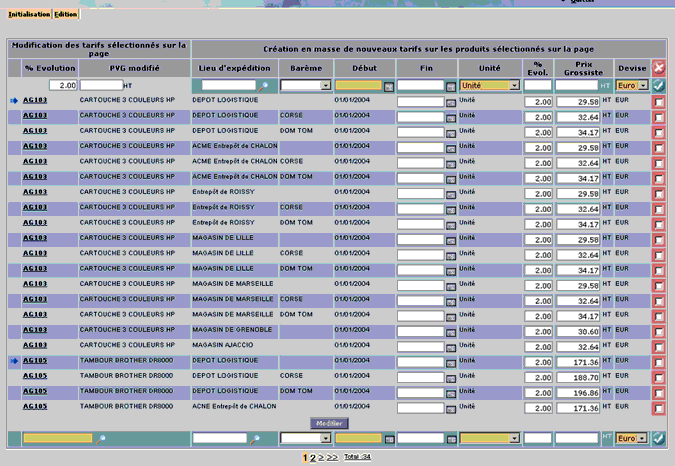Switch to the Edition tab
The height and width of the screenshot is (466, 675).
click(65, 14)
